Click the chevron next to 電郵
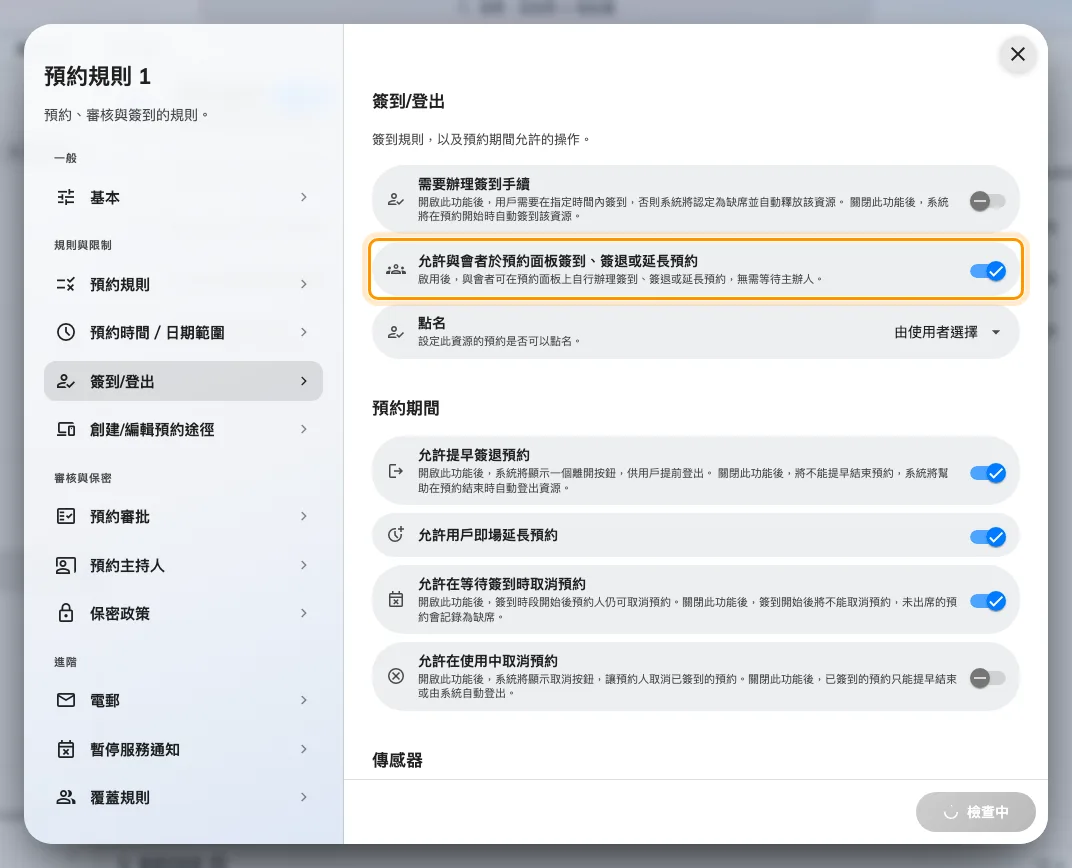 [304, 700]
